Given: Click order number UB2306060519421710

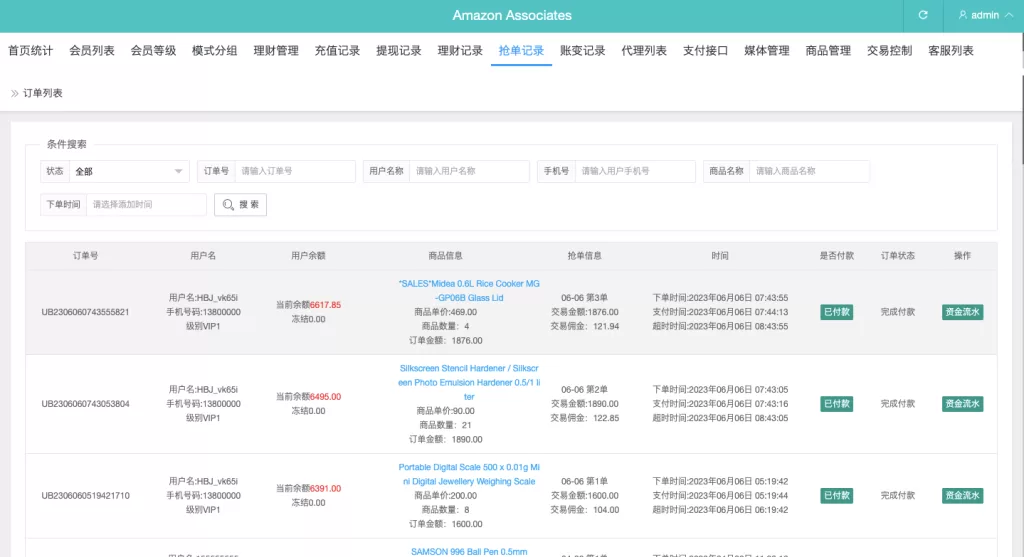Looking at the screenshot, I should point(86,496).
